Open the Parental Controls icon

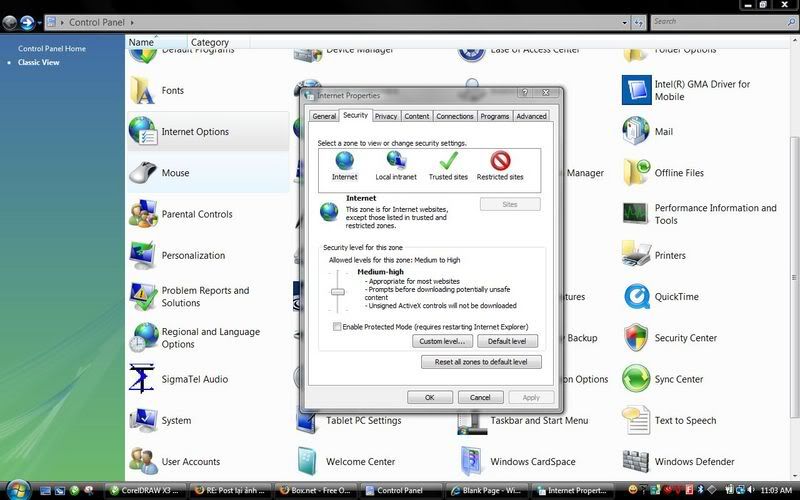(x=144, y=214)
